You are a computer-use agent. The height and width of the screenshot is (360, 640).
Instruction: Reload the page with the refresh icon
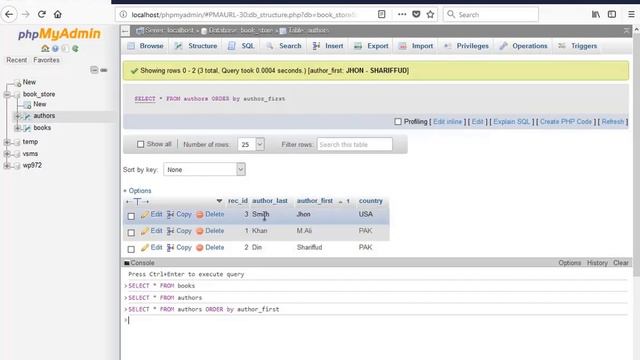click(41, 14)
